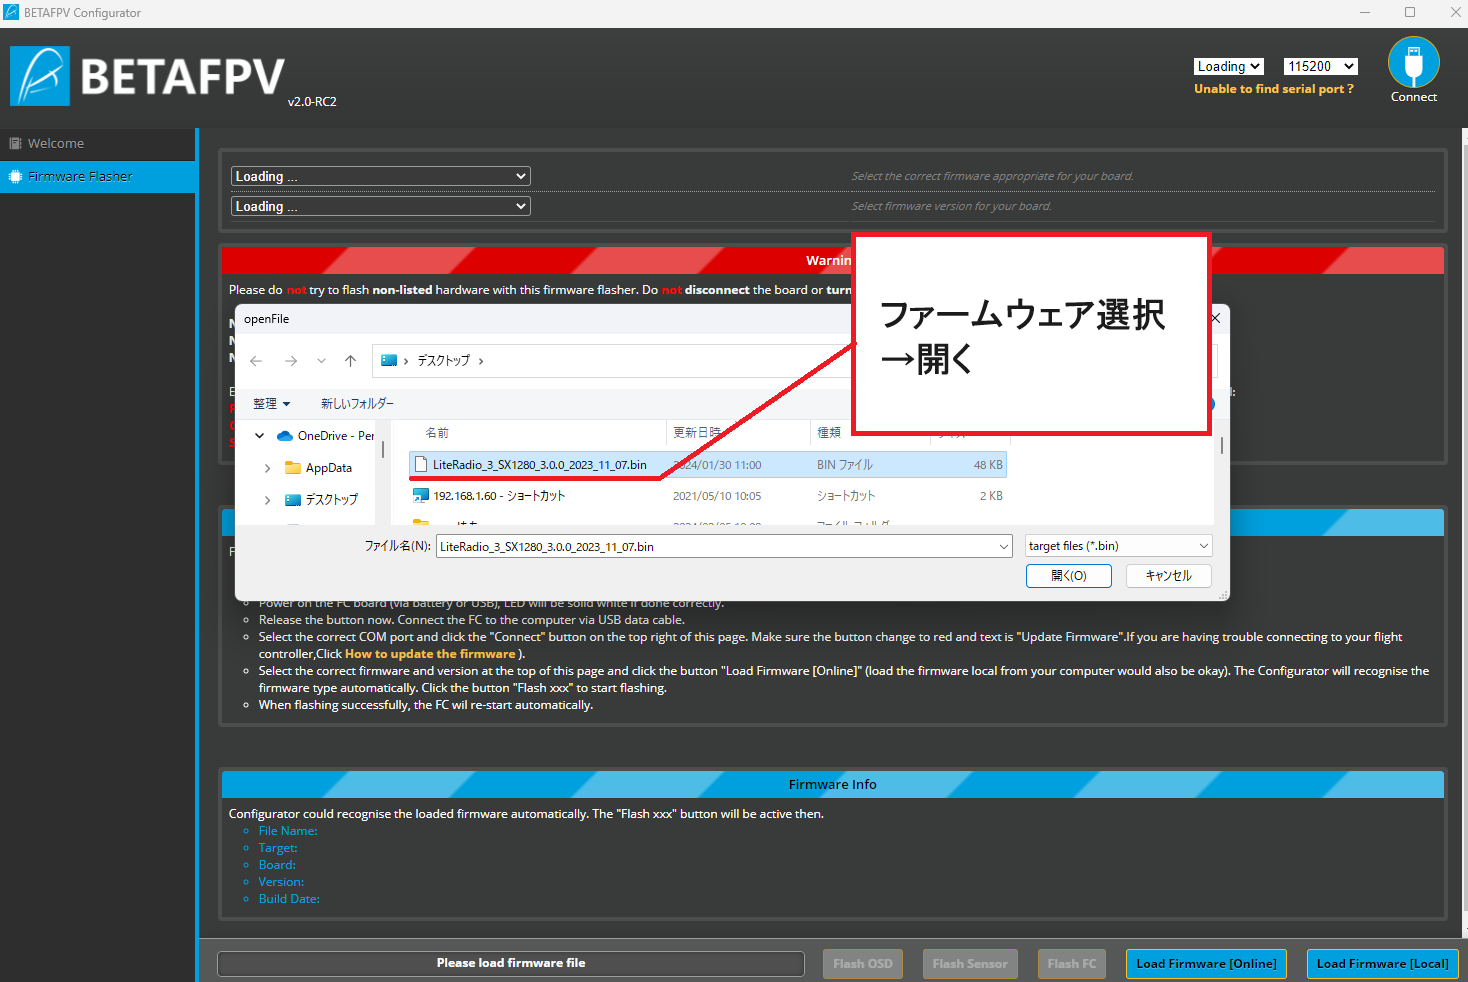The width and height of the screenshot is (1468, 982).
Task: Select デスクトップ in navigation tree
Action: (321, 500)
